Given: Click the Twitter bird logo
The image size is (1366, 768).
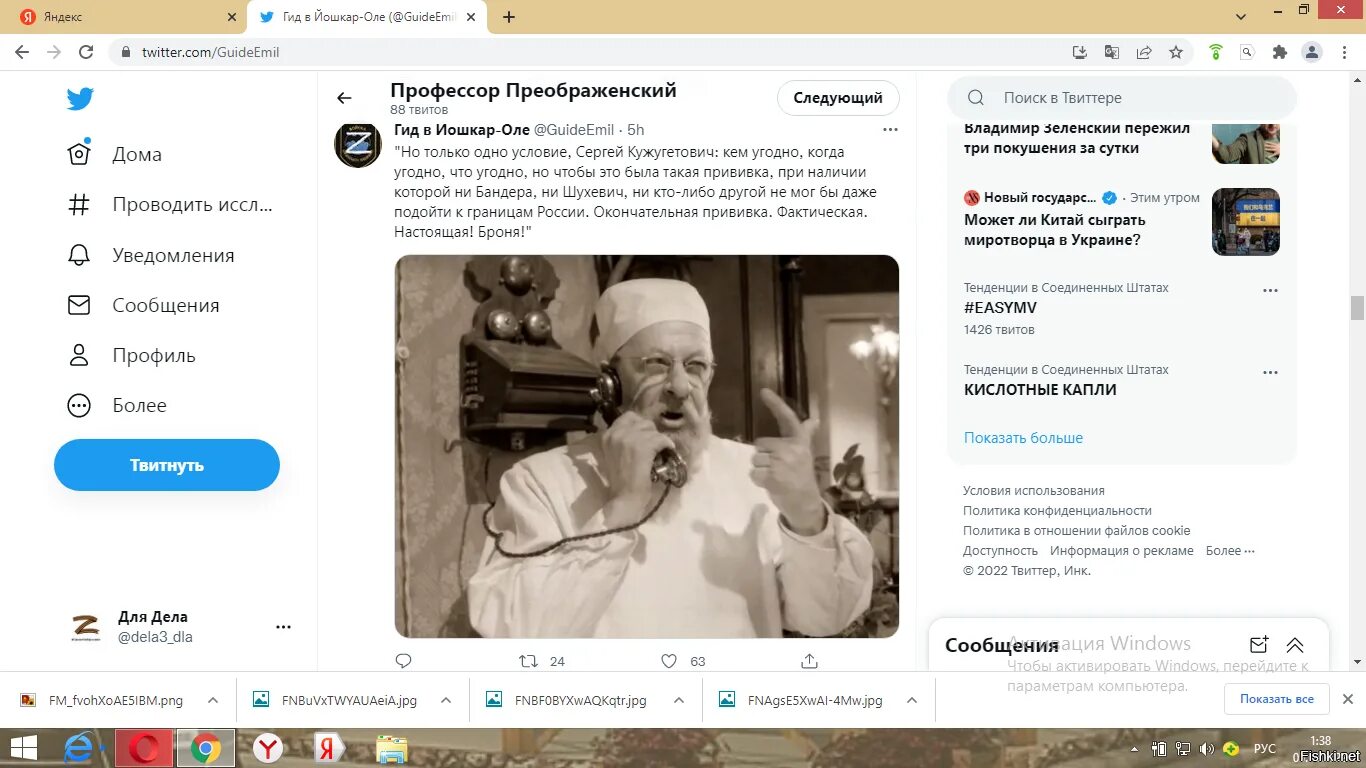Looking at the screenshot, I should coord(80,98).
